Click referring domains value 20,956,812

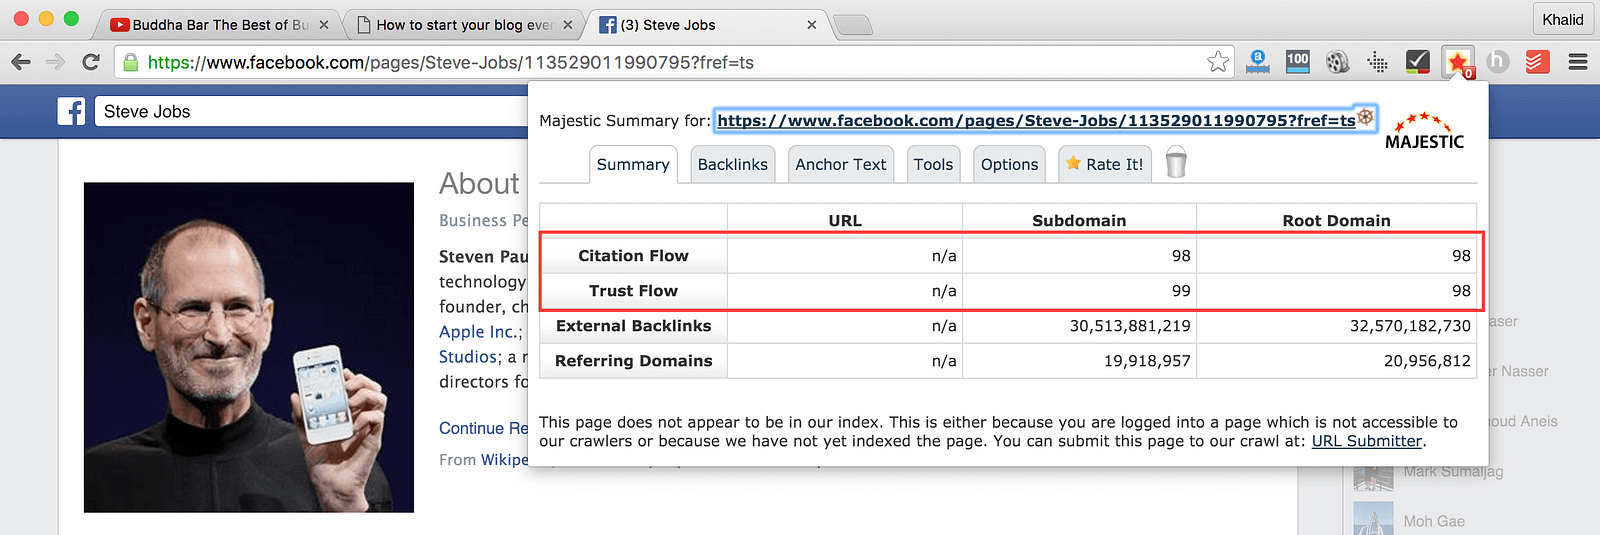point(1427,361)
